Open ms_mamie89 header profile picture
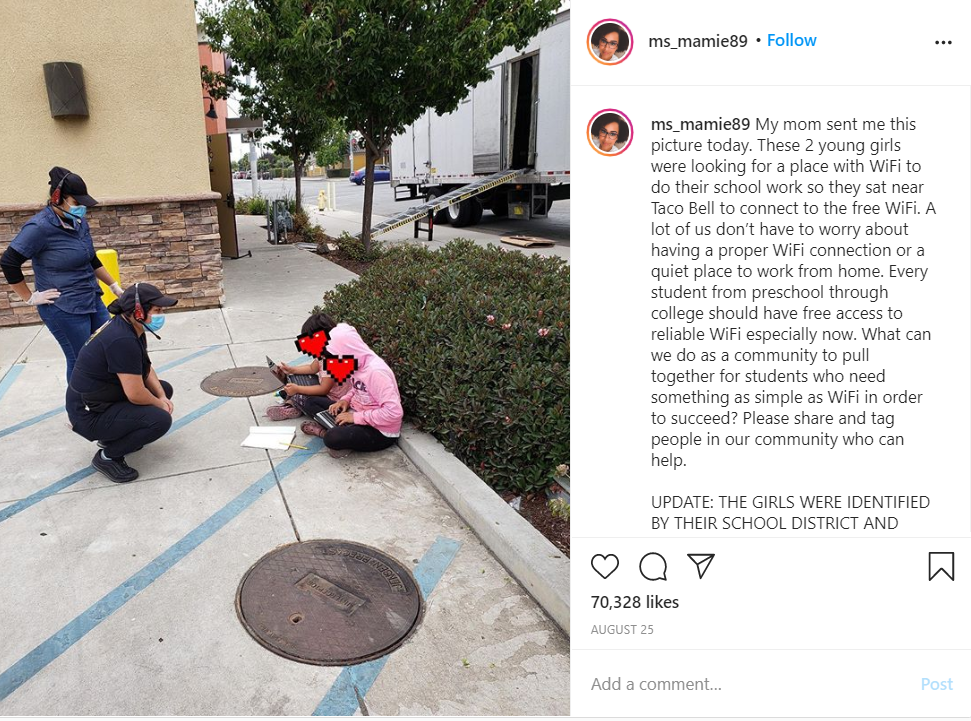 [610, 42]
